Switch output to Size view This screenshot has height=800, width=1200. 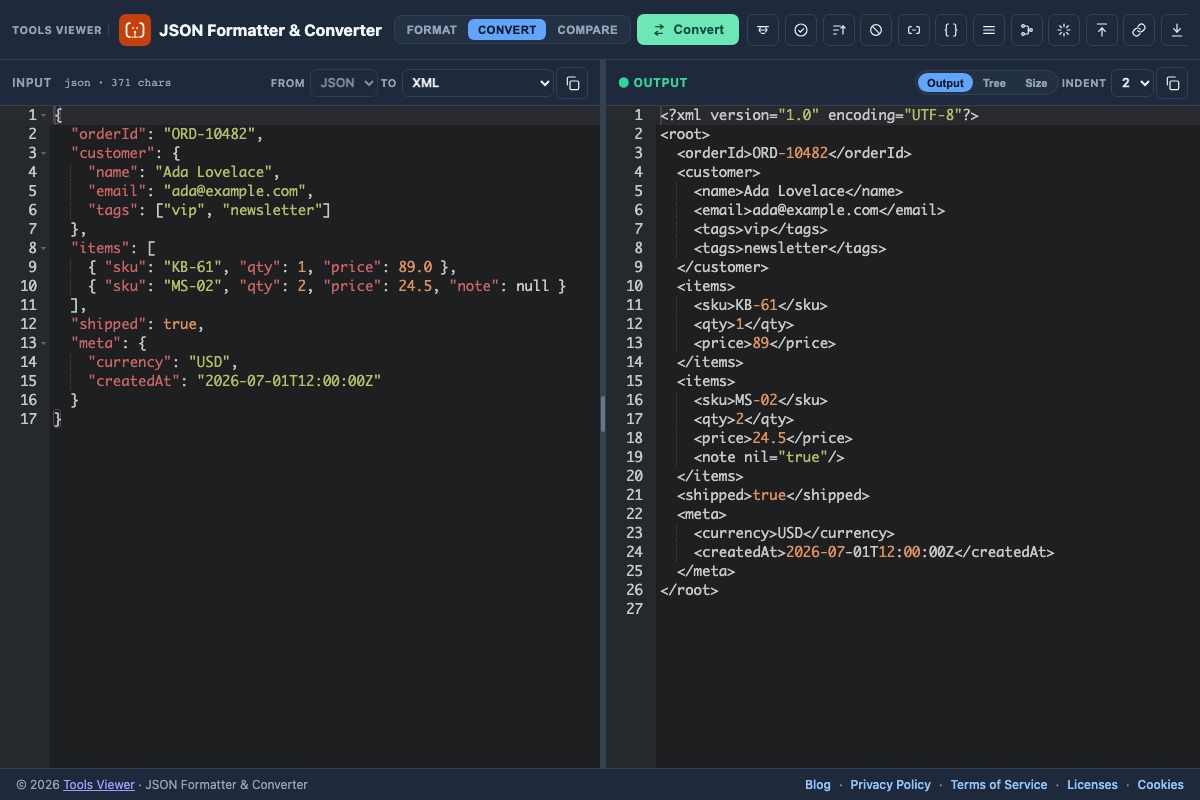click(x=1036, y=83)
